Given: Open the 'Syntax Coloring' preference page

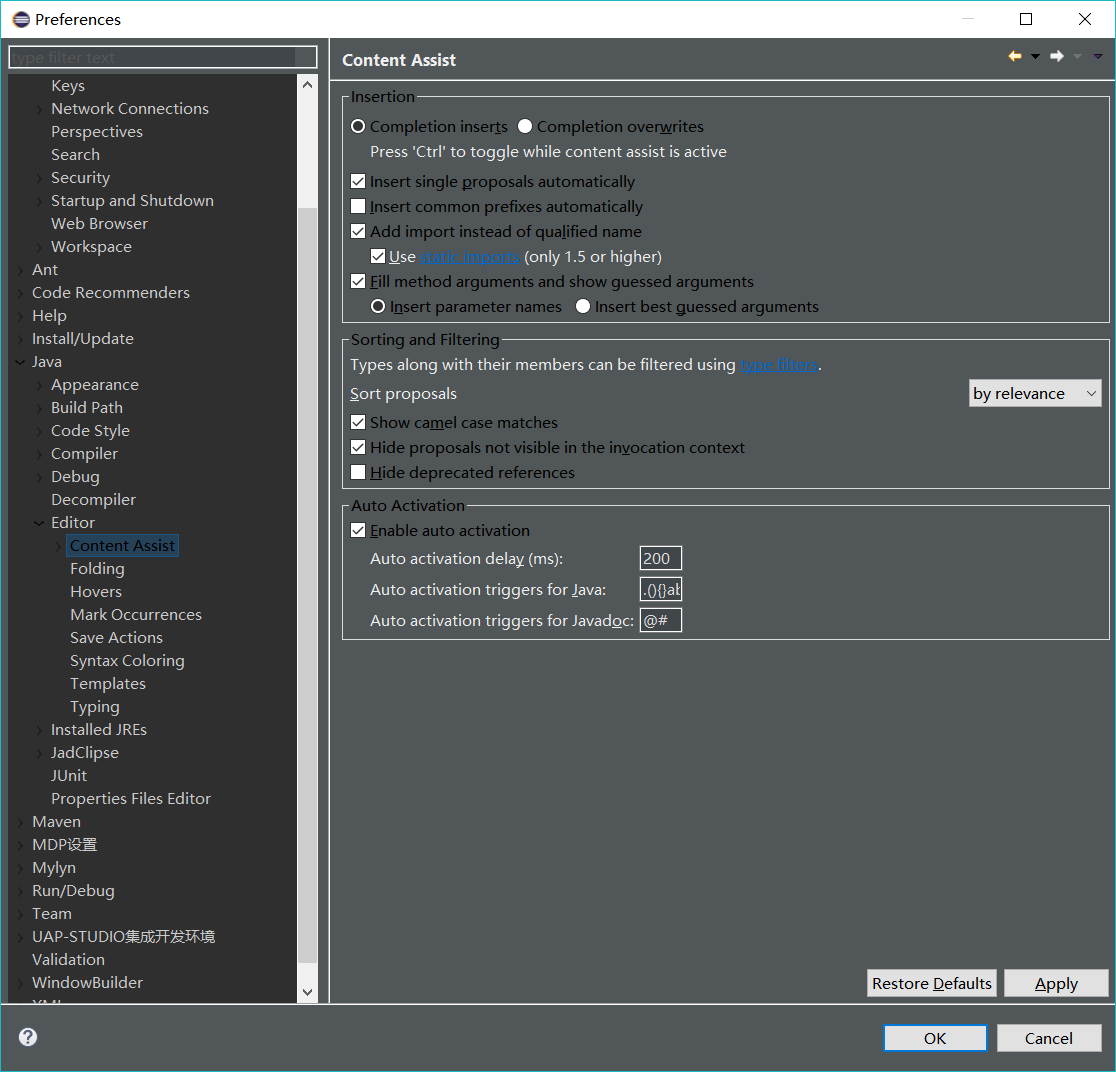Looking at the screenshot, I should tap(127, 660).
